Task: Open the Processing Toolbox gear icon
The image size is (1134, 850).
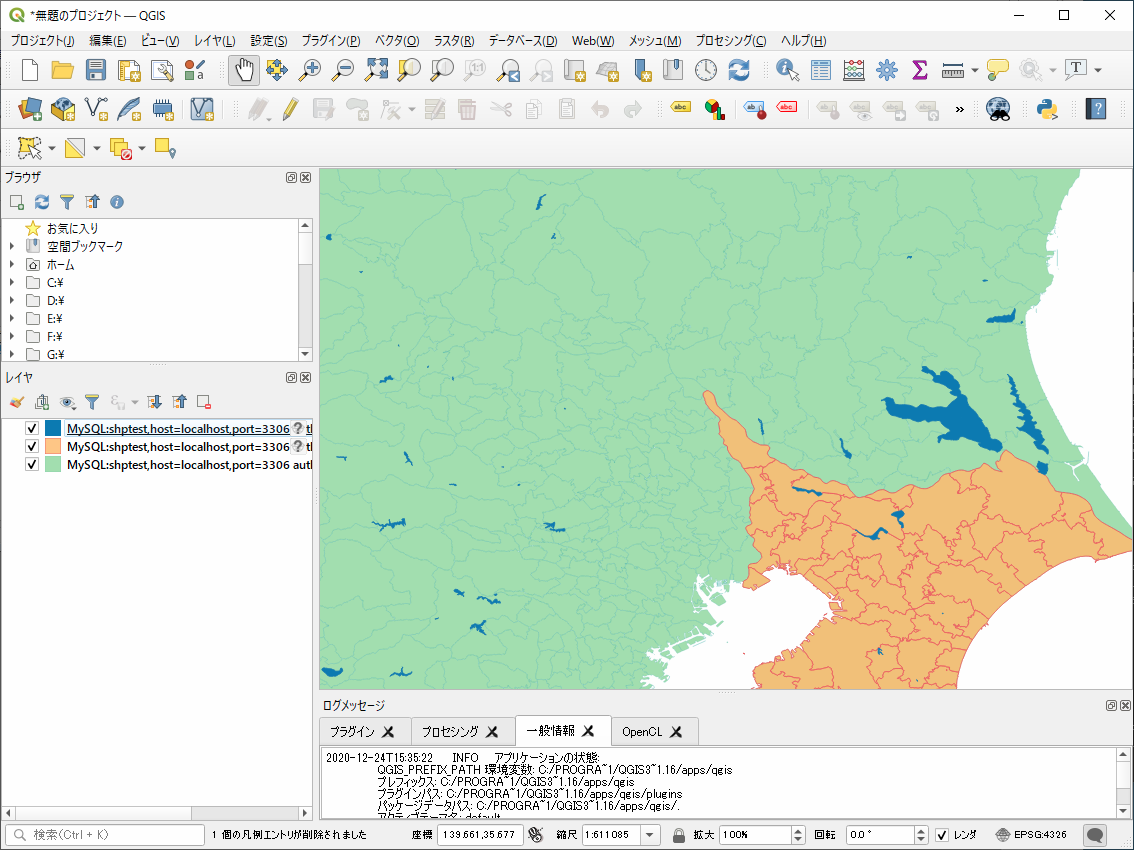Action: tap(887, 70)
